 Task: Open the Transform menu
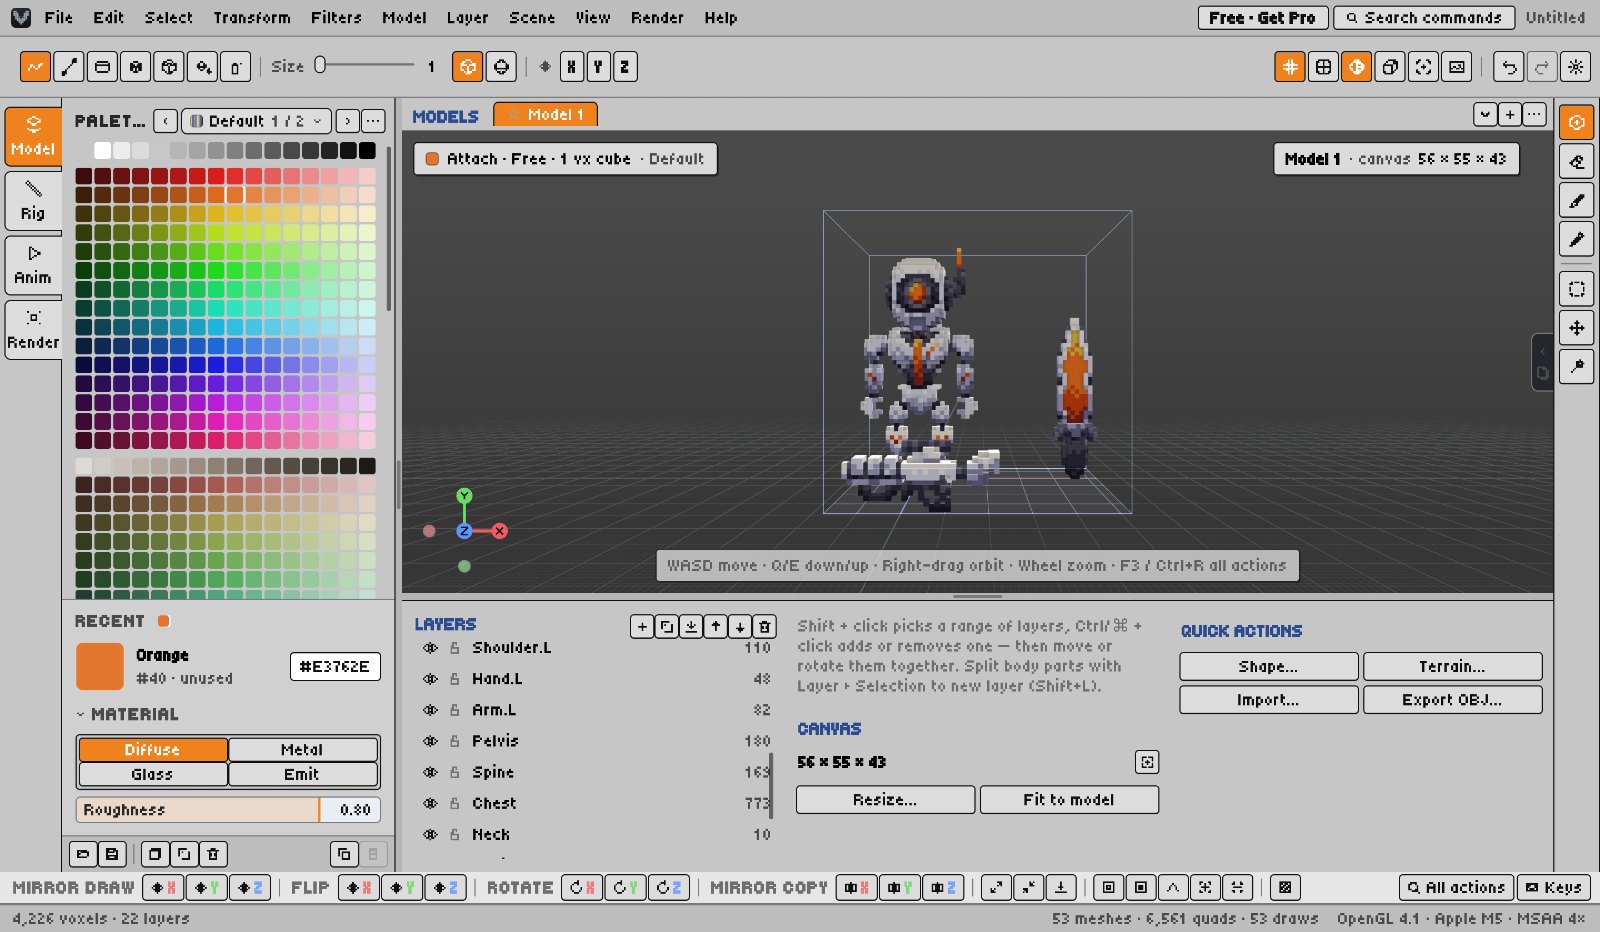pyautogui.click(x=252, y=17)
